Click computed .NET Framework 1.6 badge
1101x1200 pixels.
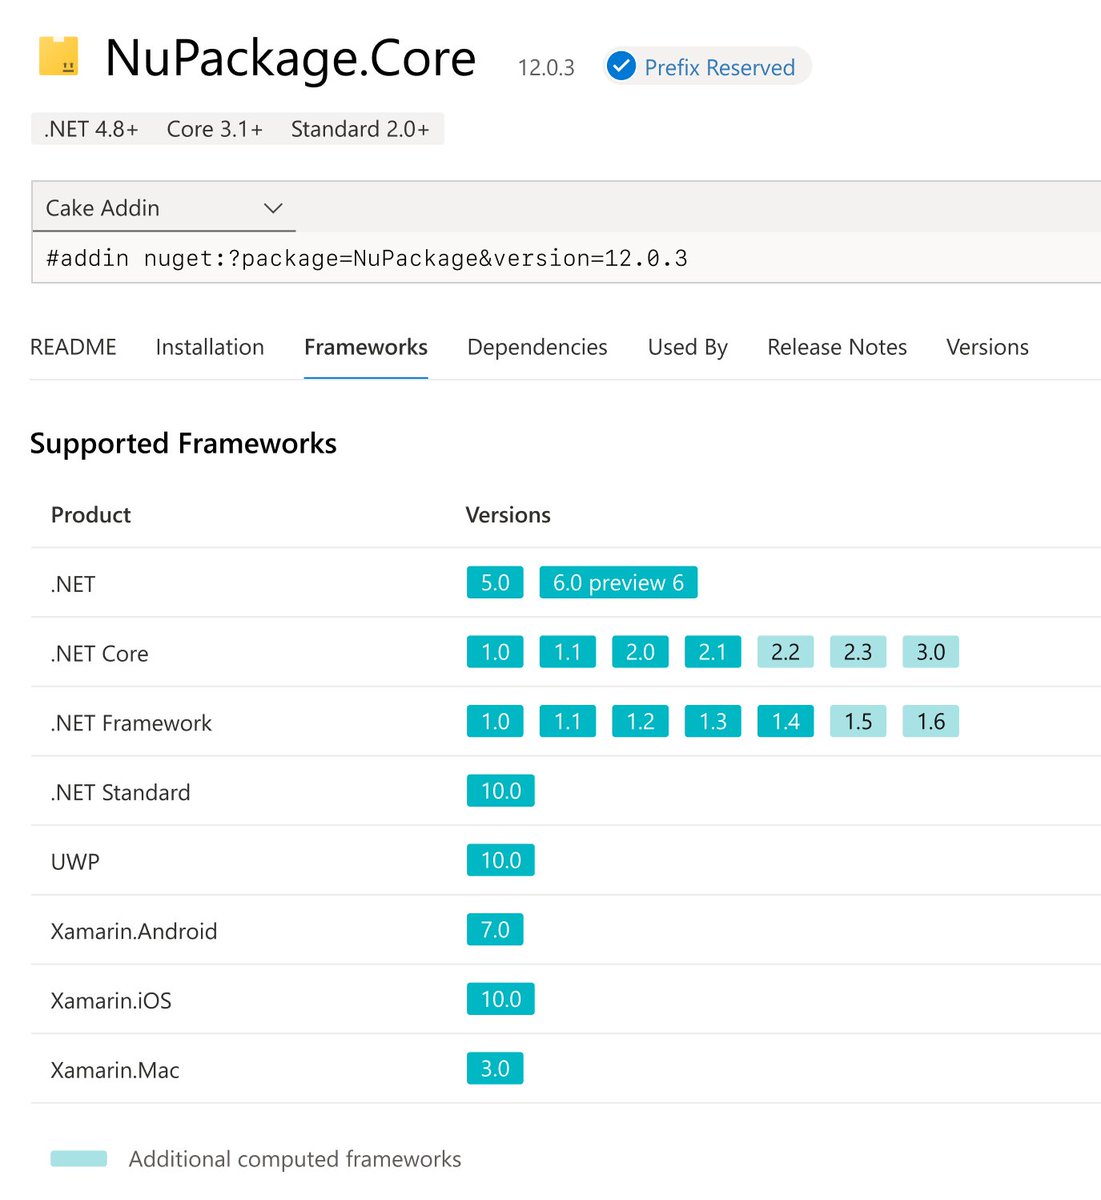click(x=930, y=721)
